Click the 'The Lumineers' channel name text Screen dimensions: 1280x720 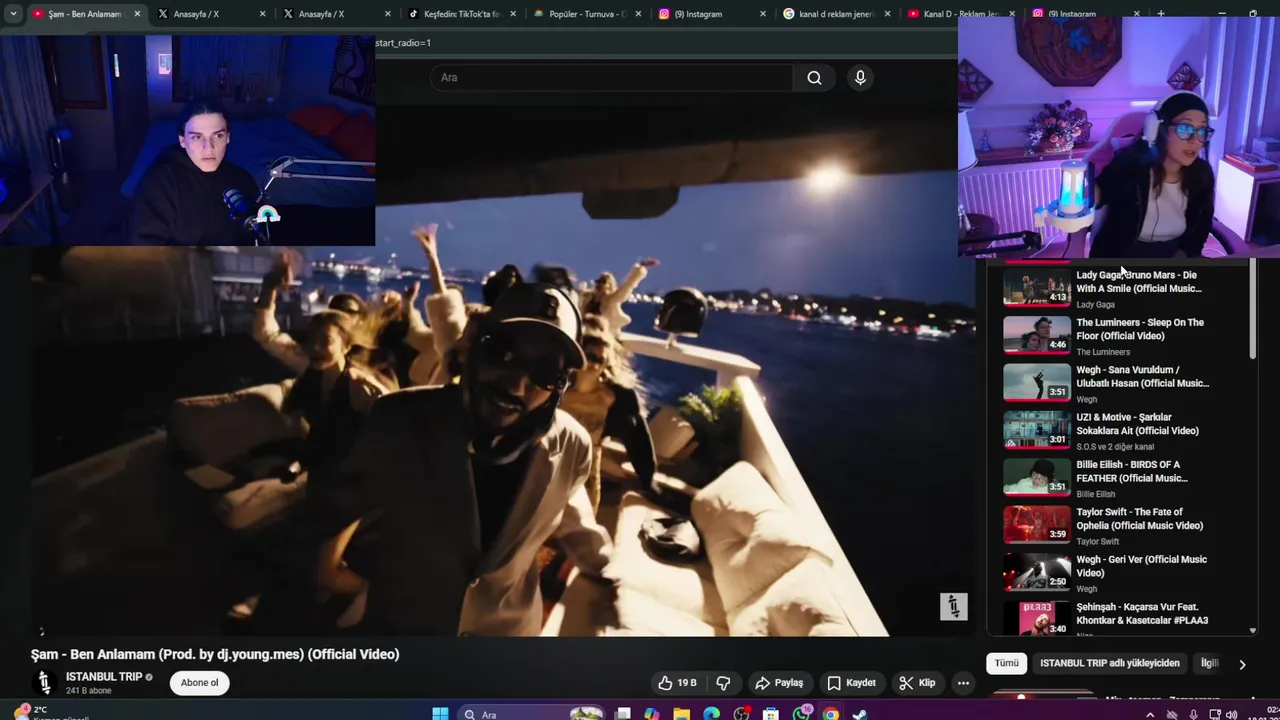click(1103, 352)
